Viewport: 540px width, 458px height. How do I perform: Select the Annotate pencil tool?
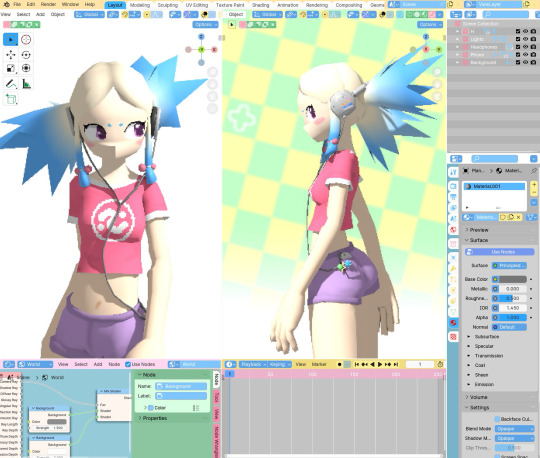pos(11,84)
